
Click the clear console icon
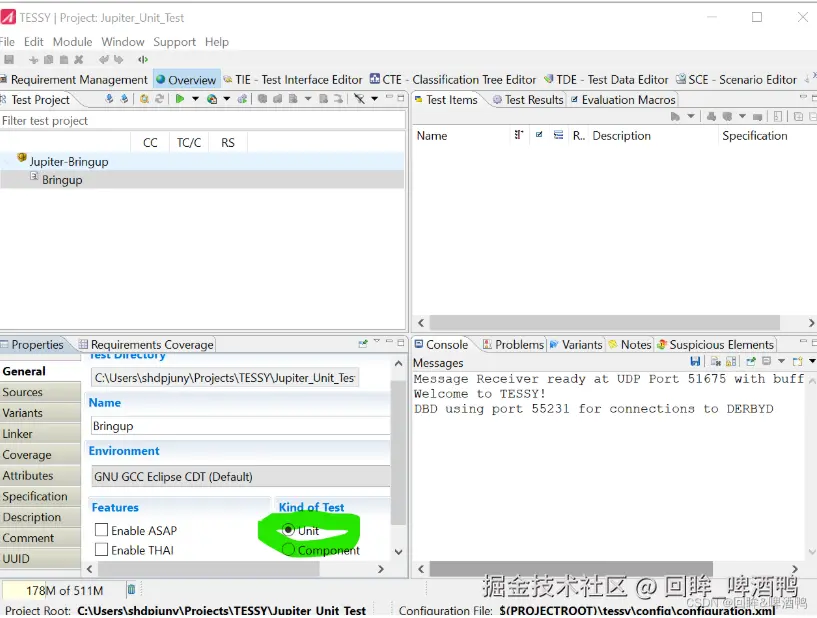(716, 361)
